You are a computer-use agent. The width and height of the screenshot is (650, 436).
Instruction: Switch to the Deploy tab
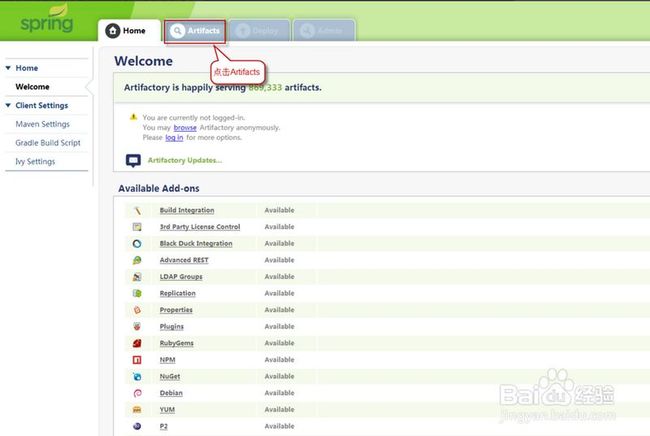click(x=260, y=31)
